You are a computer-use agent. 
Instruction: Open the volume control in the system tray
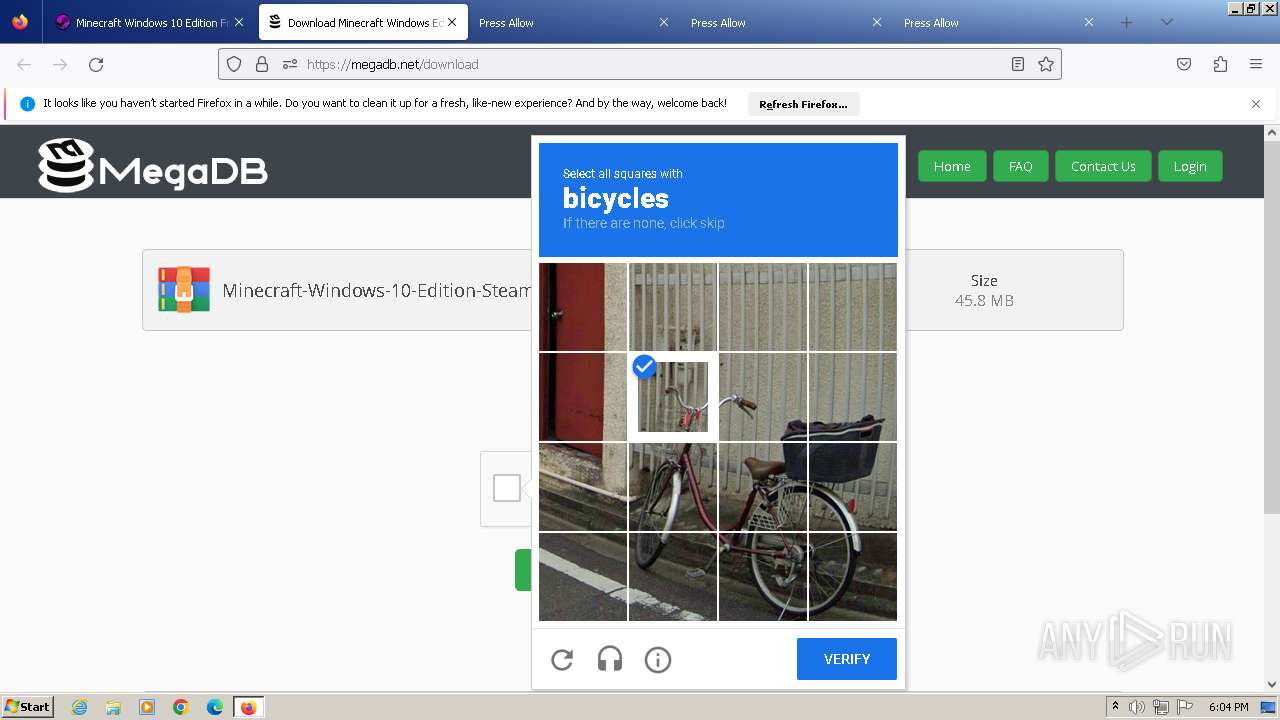point(1137,707)
